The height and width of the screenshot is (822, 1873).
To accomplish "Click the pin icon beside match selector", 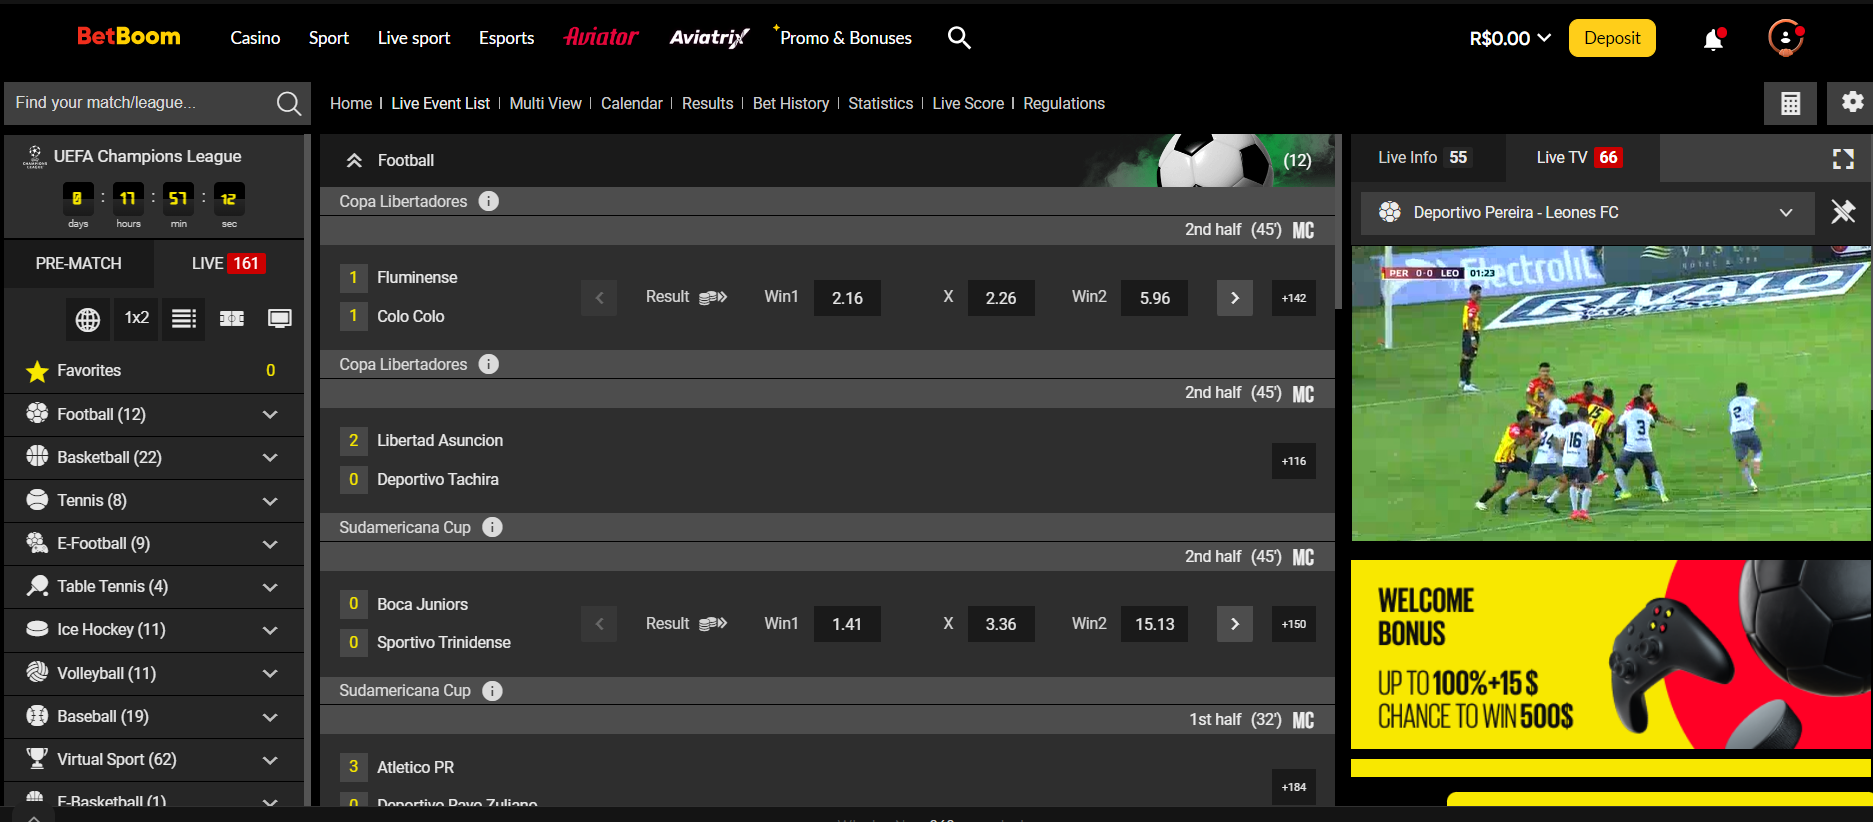I will pos(1843,212).
